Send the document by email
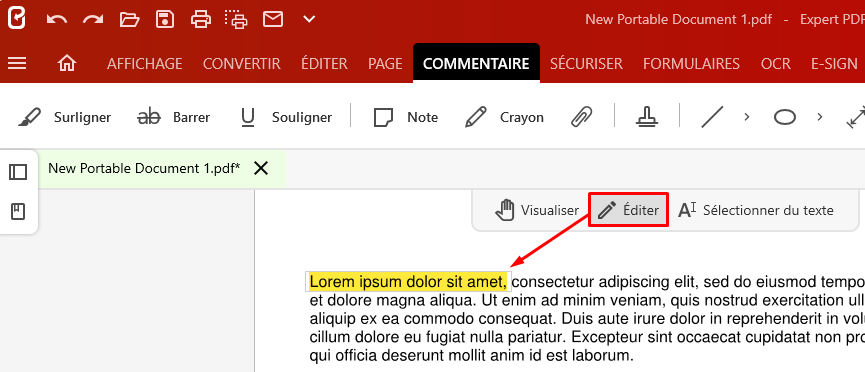Viewport: 865px width, 372px height. click(x=273, y=20)
